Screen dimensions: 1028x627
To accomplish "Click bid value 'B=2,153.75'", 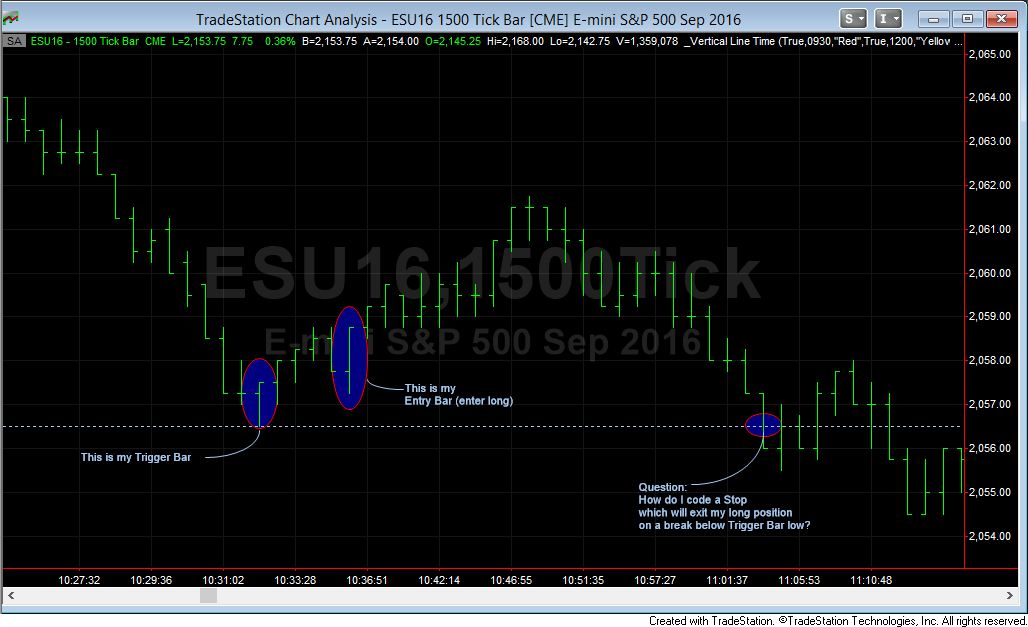I will click(x=329, y=41).
